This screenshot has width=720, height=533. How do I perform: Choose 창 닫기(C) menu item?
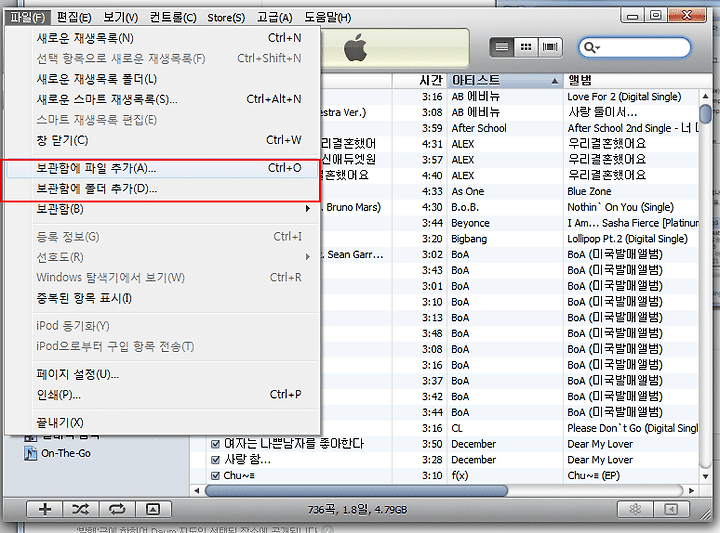pyautogui.click(x=163, y=140)
